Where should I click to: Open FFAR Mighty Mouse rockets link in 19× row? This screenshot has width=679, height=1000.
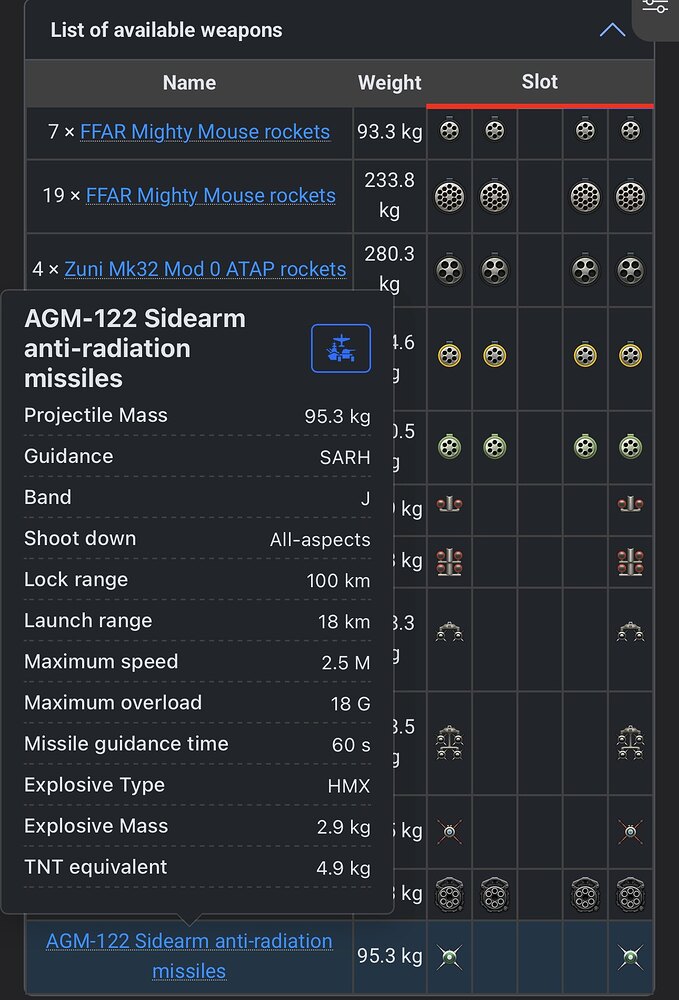point(210,195)
